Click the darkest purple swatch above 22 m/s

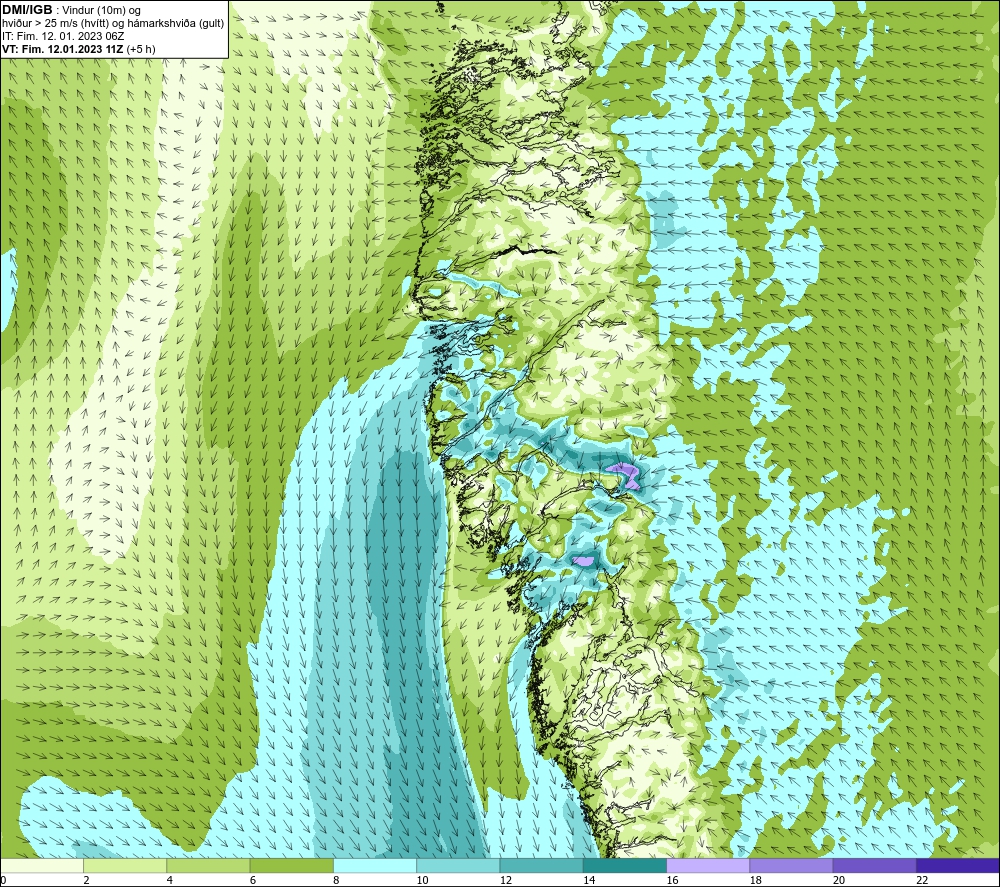(x=958, y=865)
